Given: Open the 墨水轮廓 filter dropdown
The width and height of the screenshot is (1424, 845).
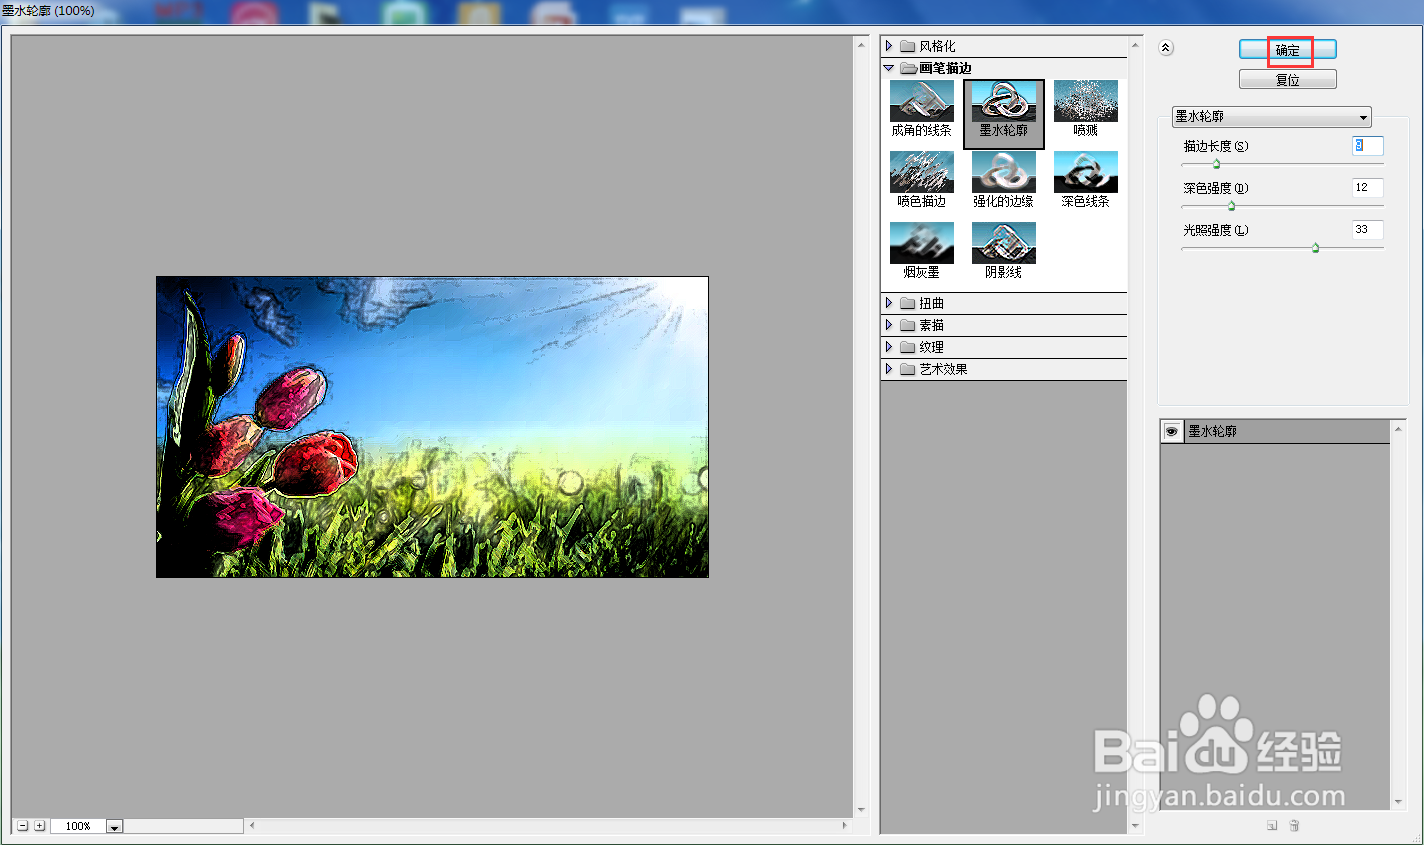Looking at the screenshot, I should point(1271,117).
